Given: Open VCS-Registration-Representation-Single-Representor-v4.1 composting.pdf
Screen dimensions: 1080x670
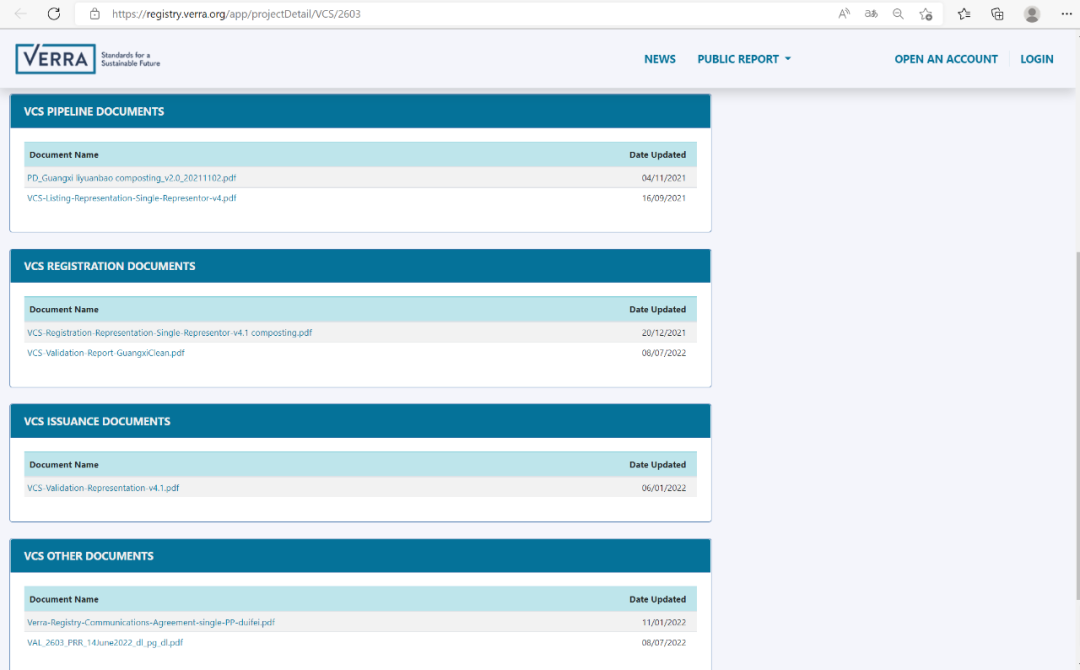Looking at the screenshot, I should click(x=169, y=333).
